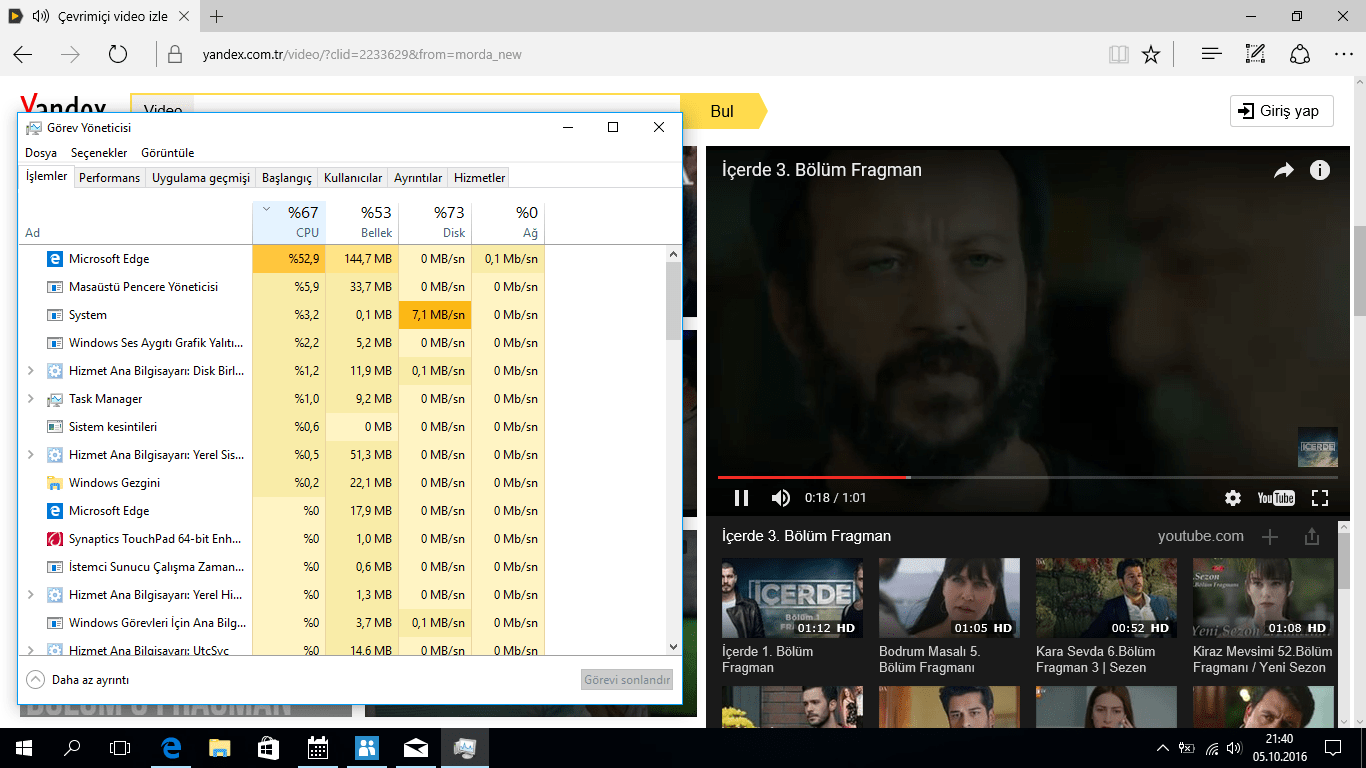Screen dimensions: 1366x768
Task: Open reading view in Edge
Action: pyautogui.click(x=1118, y=54)
